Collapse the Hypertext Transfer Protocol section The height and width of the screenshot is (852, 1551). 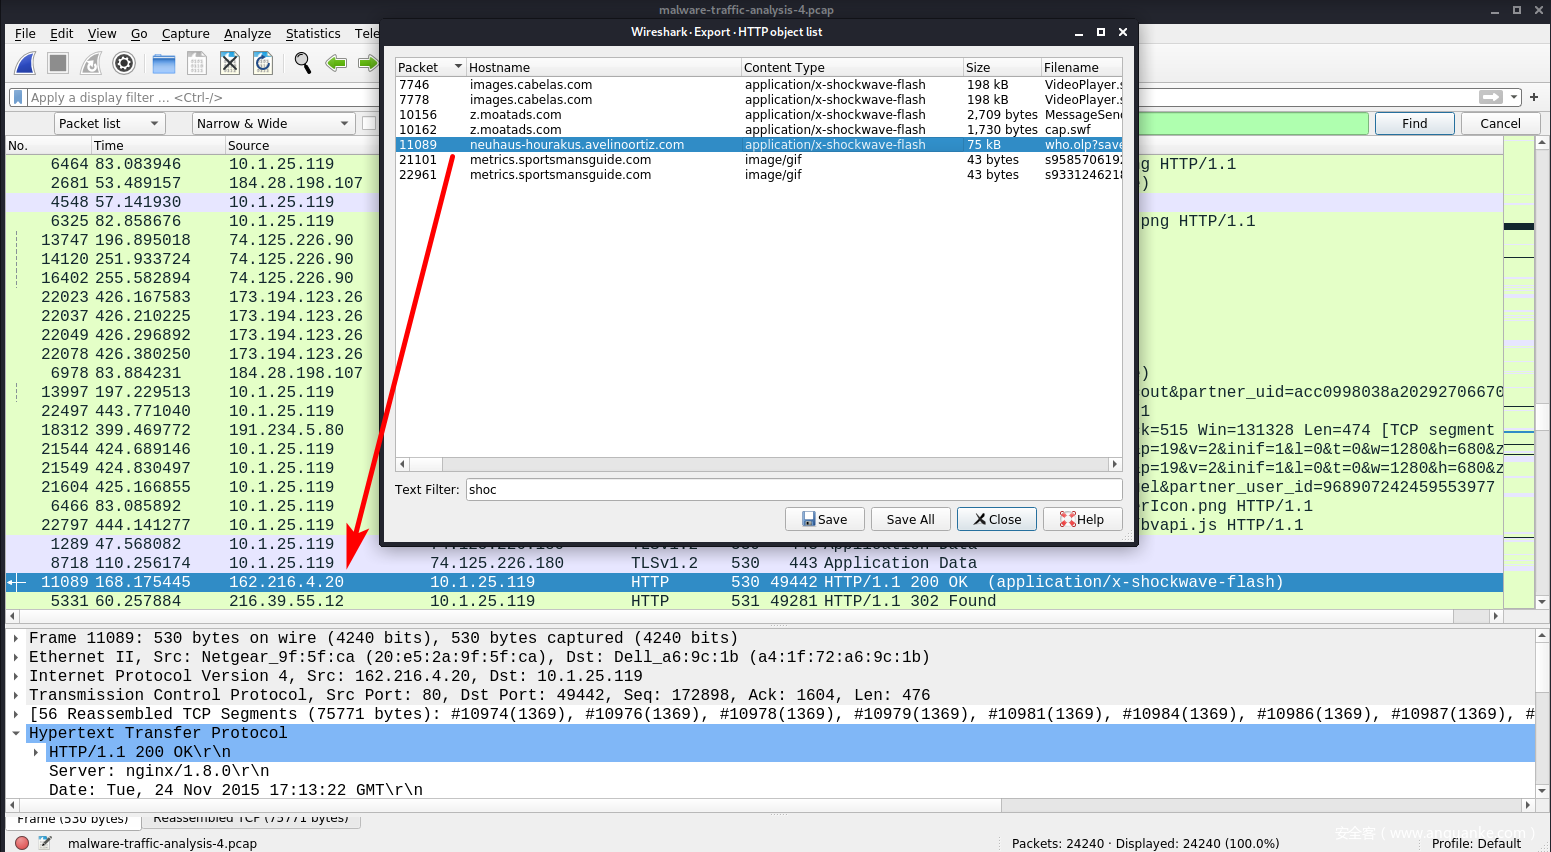coord(16,733)
